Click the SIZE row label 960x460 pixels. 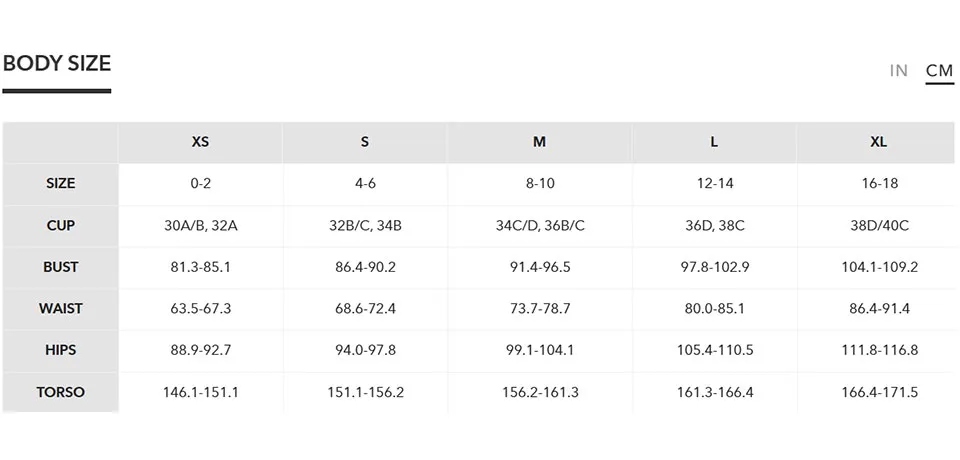pyautogui.click(x=61, y=184)
